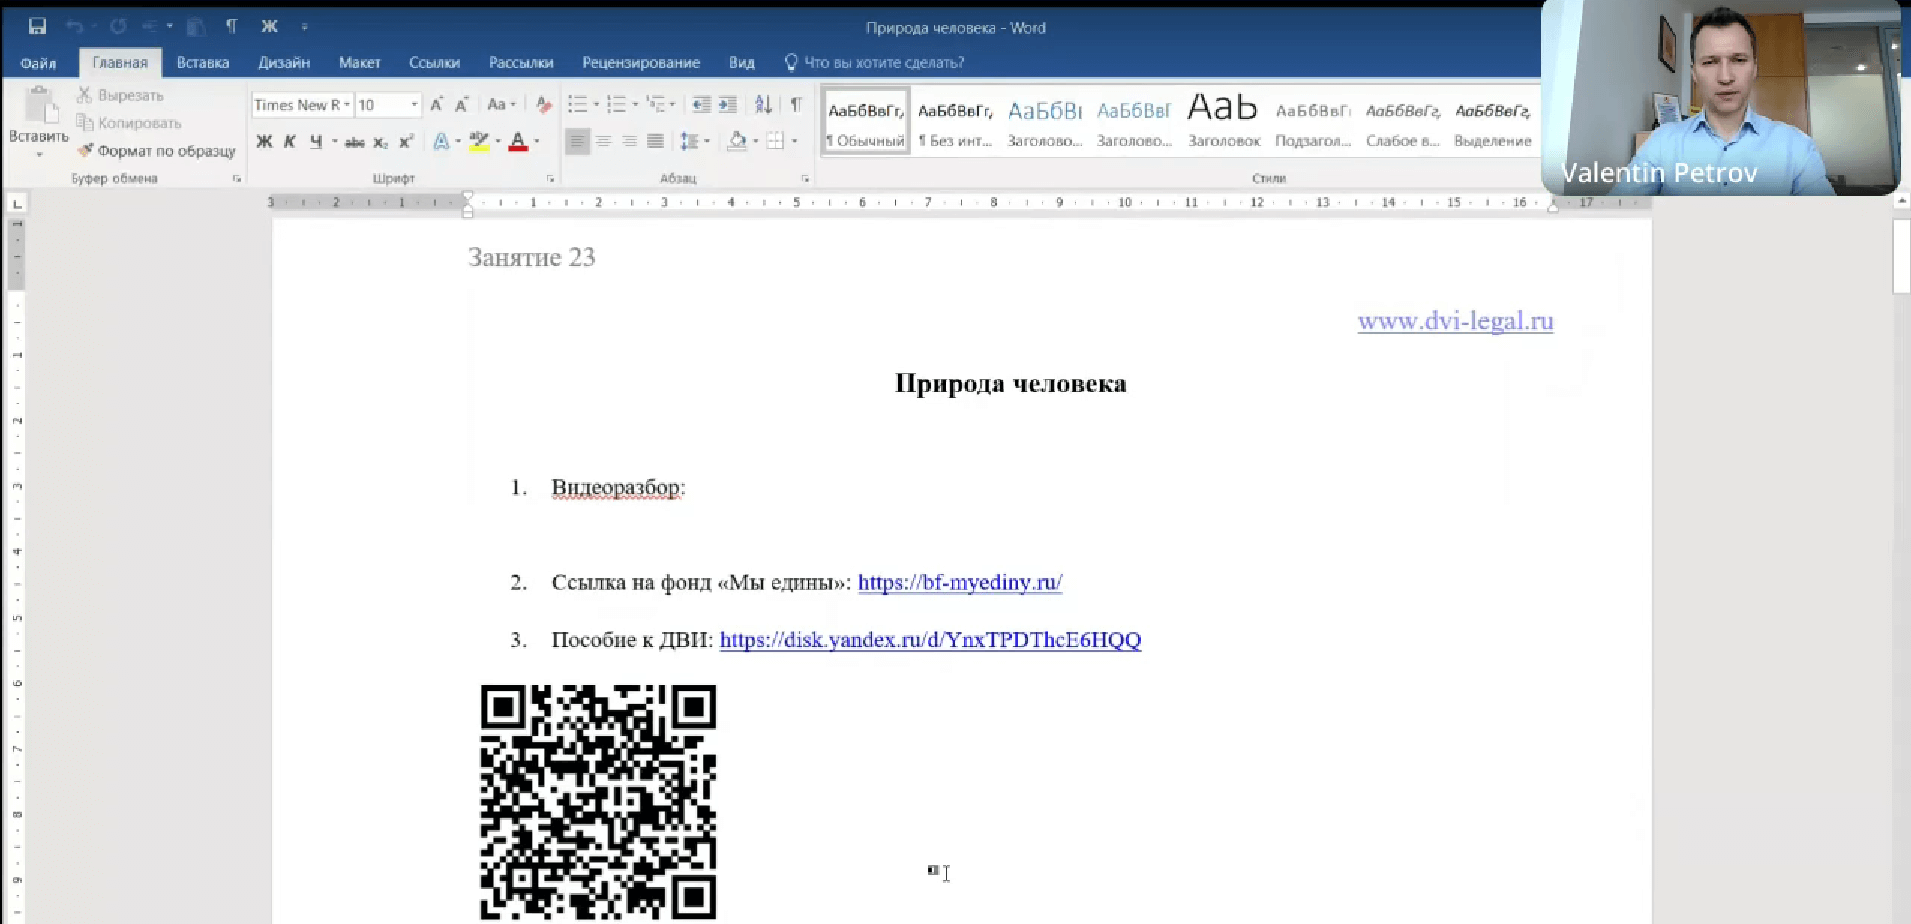Screen dimensions: 1911x924
Task: Show paragraph marks with the ¶ icon
Action: (x=796, y=104)
